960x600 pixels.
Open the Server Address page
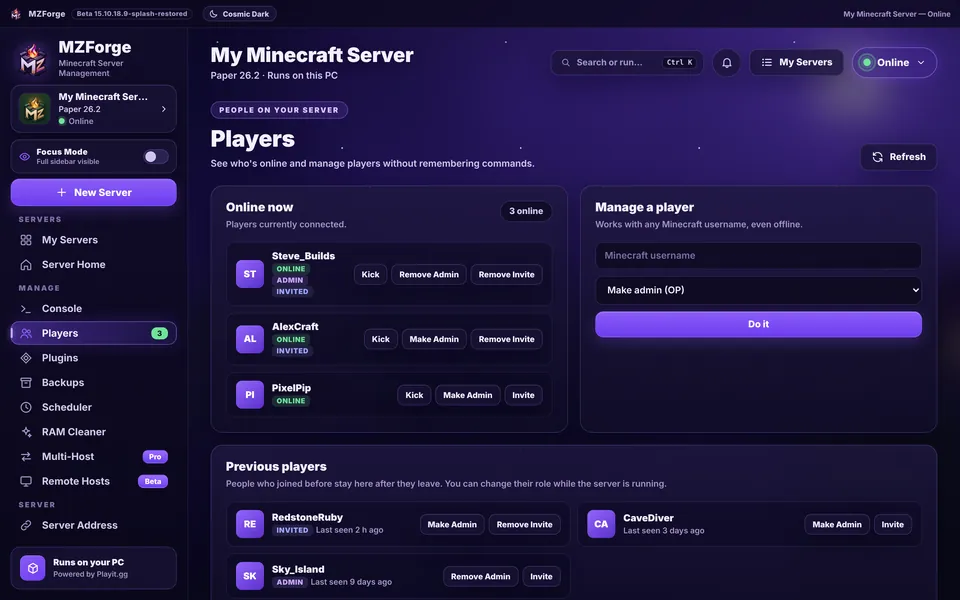[x=94, y=525]
